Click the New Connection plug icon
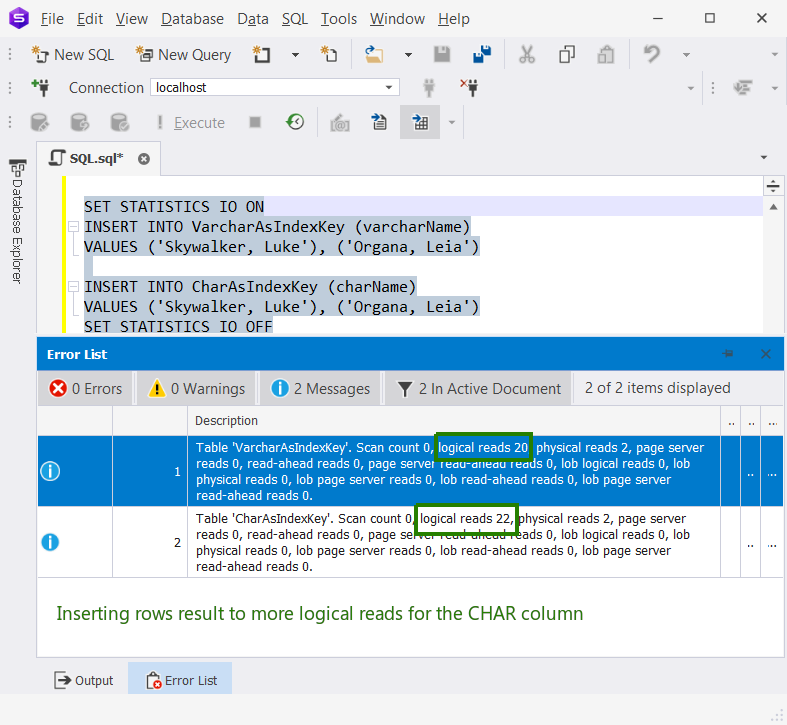The image size is (787, 725). (41, 87)
